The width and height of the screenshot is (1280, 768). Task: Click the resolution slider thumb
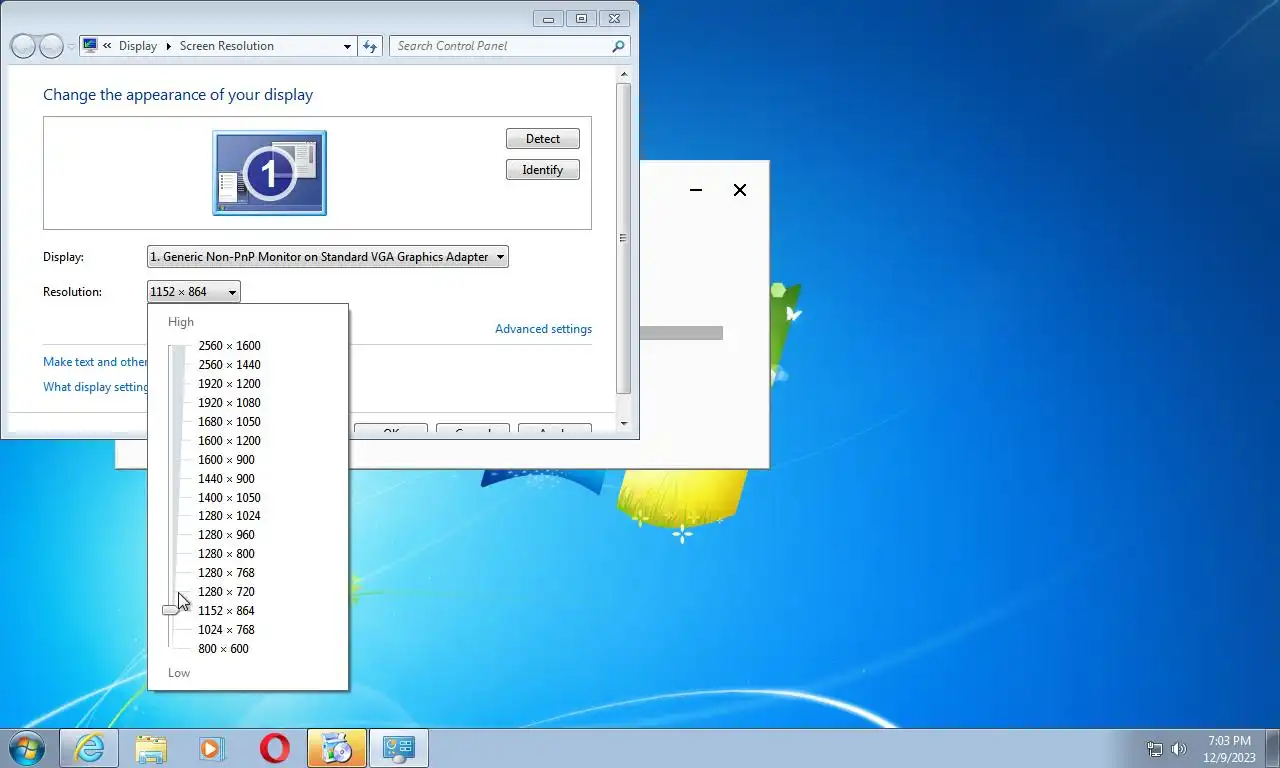pyautogui.click(x=171, y=610)
